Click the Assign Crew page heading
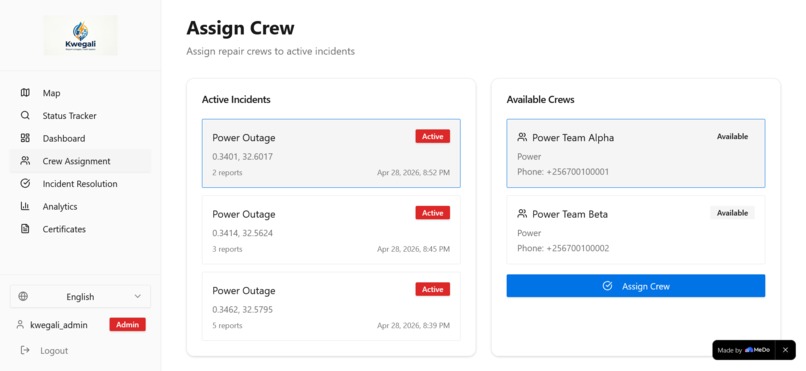The height and width of the screenshot is (371, 806). (x=240, y=28)
